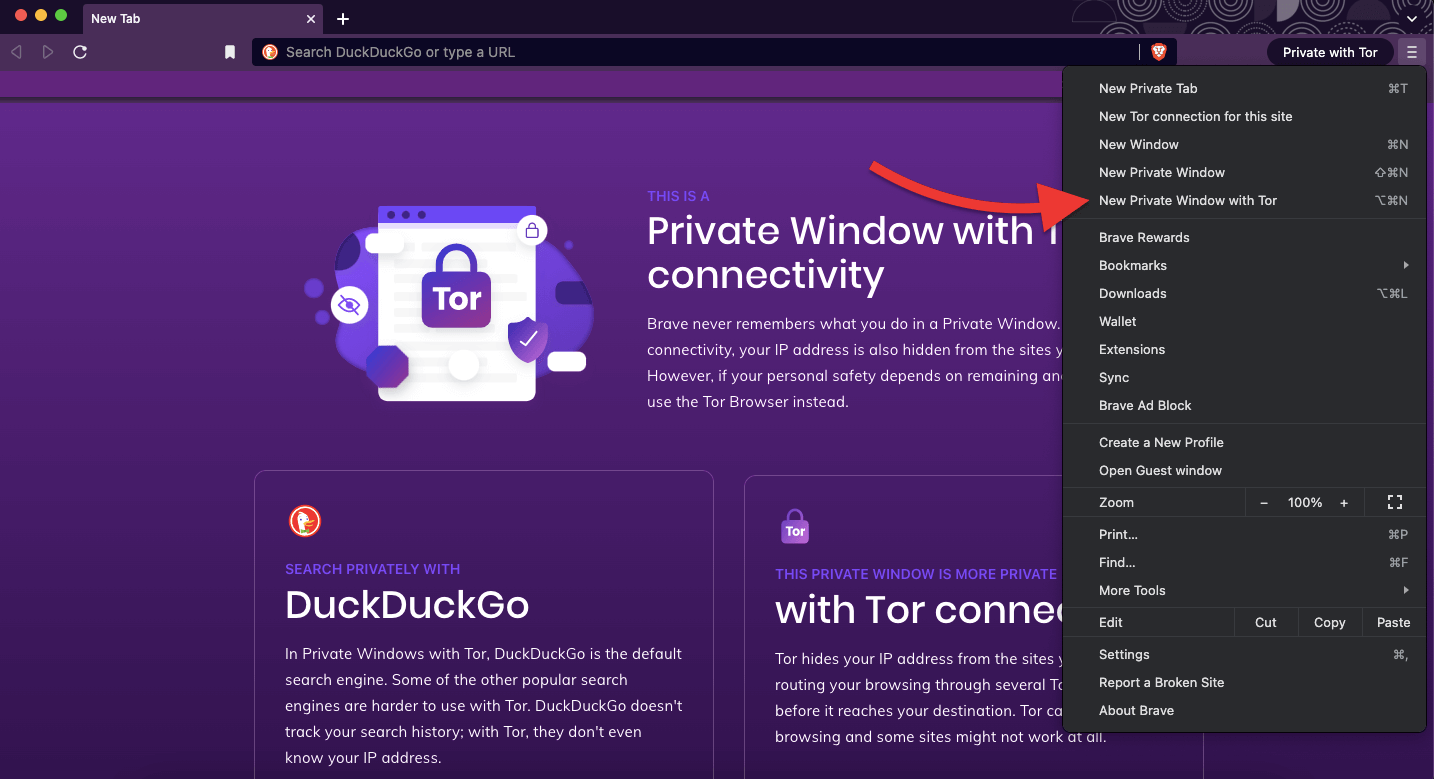
Task: Open a new tab with the plus icon
Action: tap(343, 18)
